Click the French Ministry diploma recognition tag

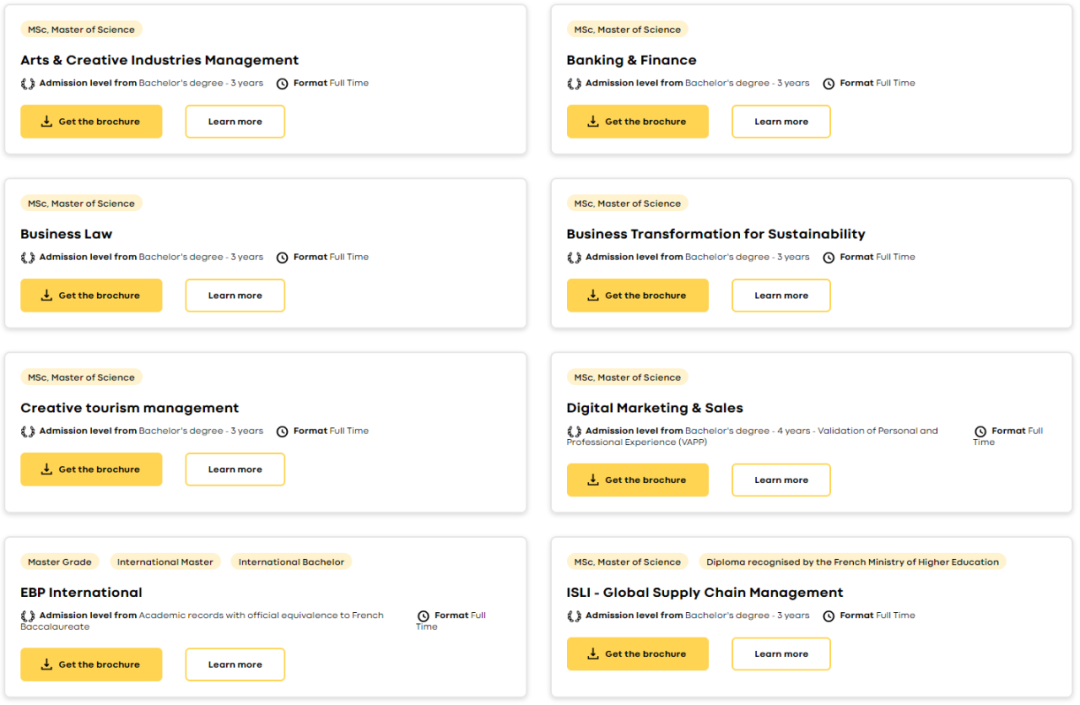coord(850,562)
